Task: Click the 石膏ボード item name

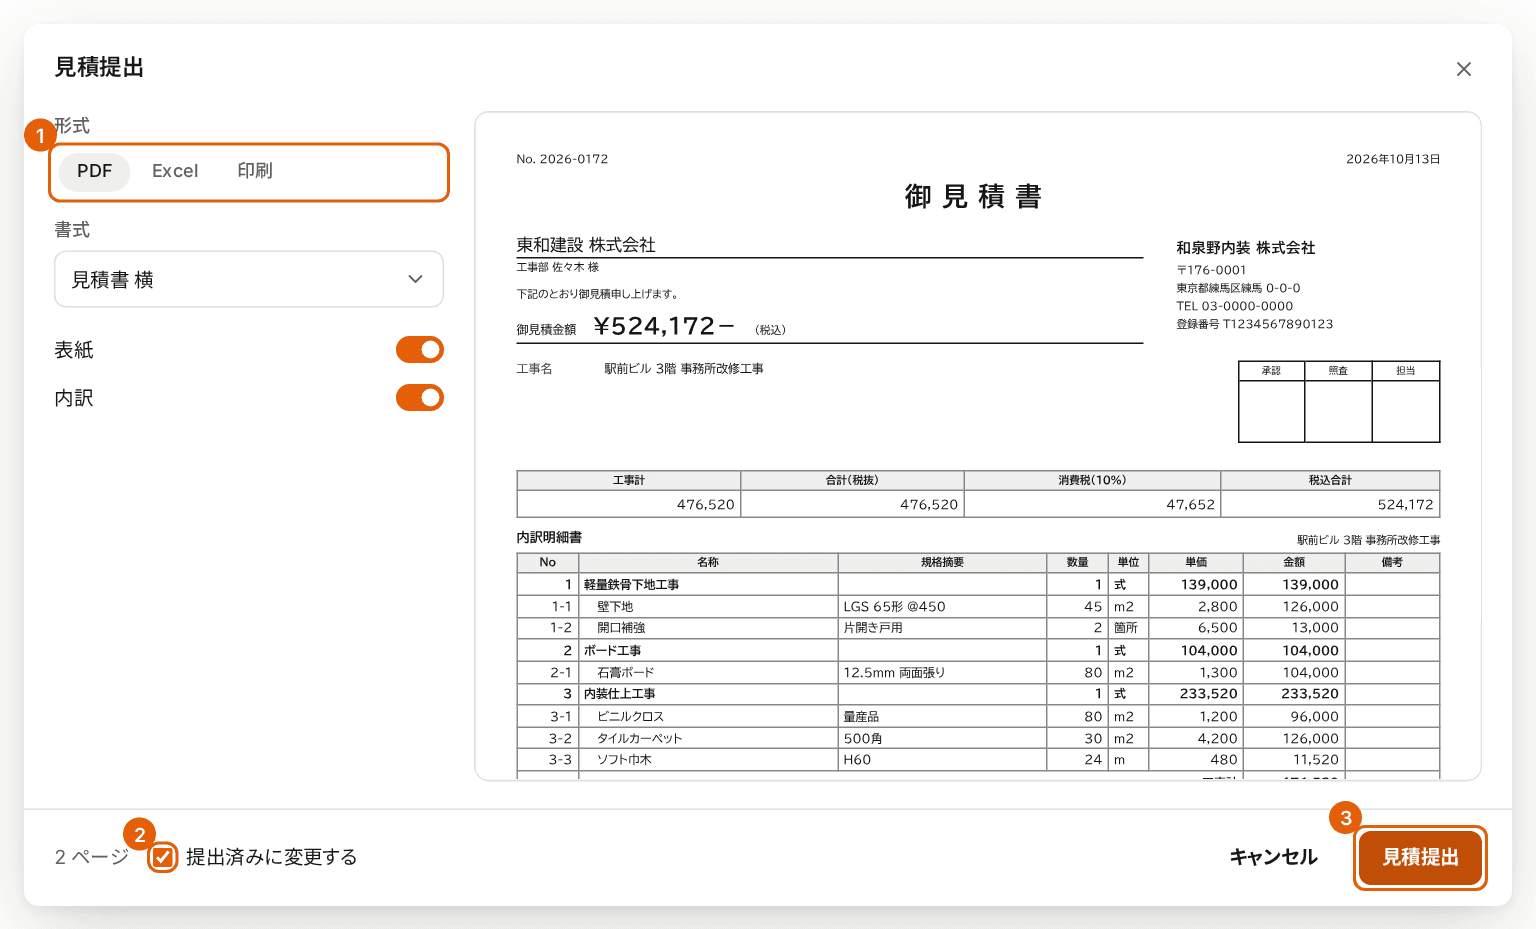Action: click(x=626, y=673)
